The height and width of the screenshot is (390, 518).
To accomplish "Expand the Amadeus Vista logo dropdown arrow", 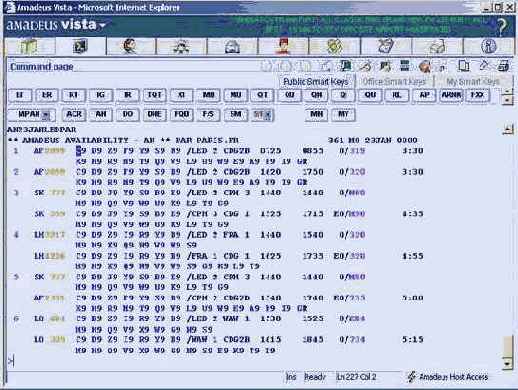I will point(103,25).
